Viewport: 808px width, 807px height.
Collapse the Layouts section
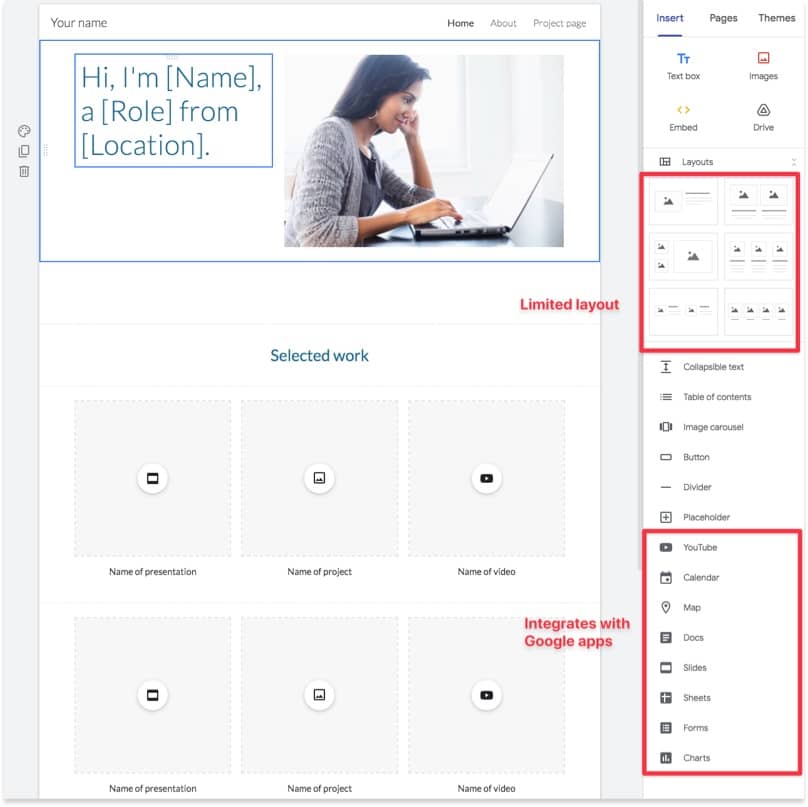pyautogui.click(x=797, y=161)
